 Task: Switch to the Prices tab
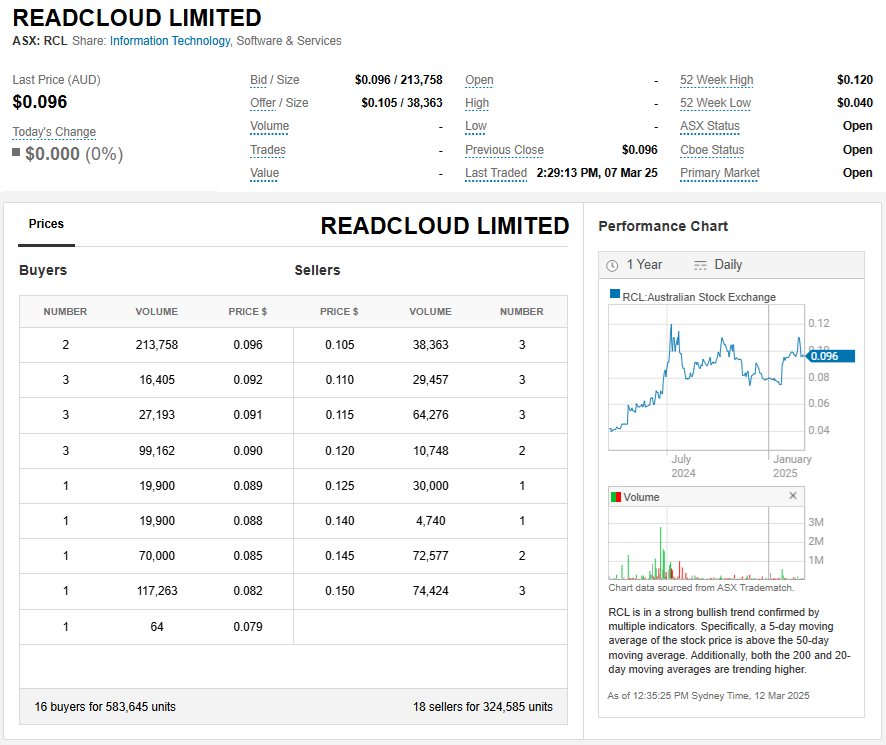pyautogui.click(x=46, y=225)
